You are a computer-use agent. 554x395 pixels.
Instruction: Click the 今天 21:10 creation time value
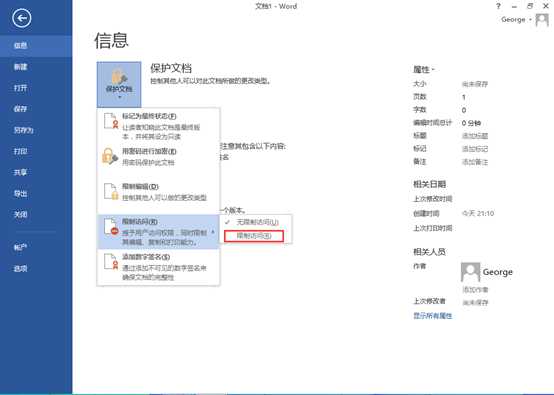click(x=478, y=213)
